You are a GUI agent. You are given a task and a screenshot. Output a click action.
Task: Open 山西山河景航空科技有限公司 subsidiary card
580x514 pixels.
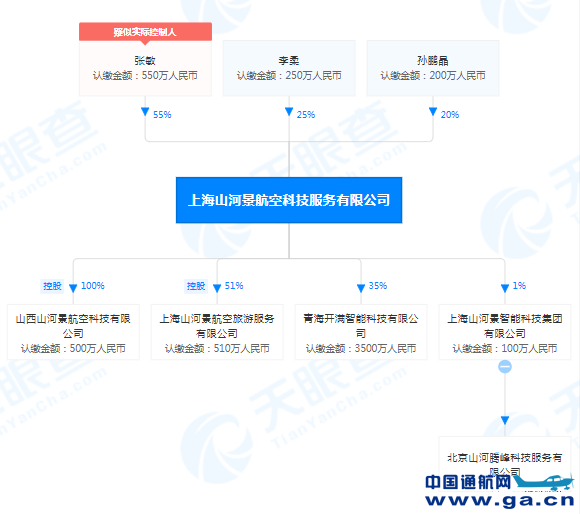click(73, 332)
